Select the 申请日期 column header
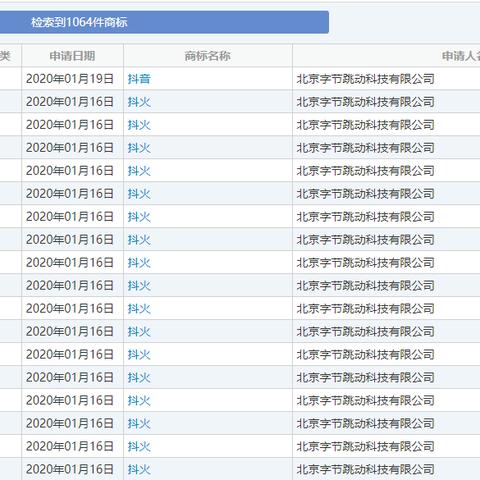The image size is (480, 480). pyautogui.click(x=72, y=56)
